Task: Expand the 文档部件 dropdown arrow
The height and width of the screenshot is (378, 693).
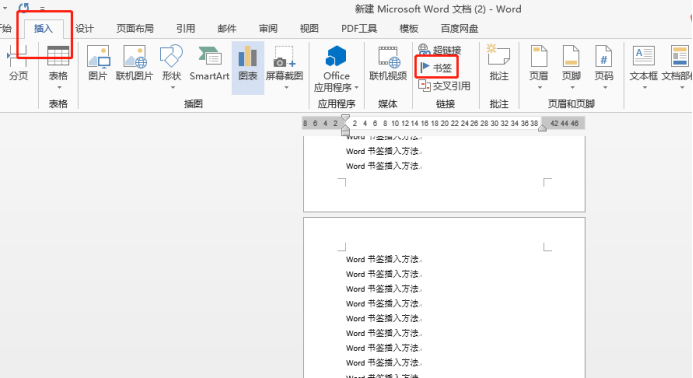Action: coord(682,88)
